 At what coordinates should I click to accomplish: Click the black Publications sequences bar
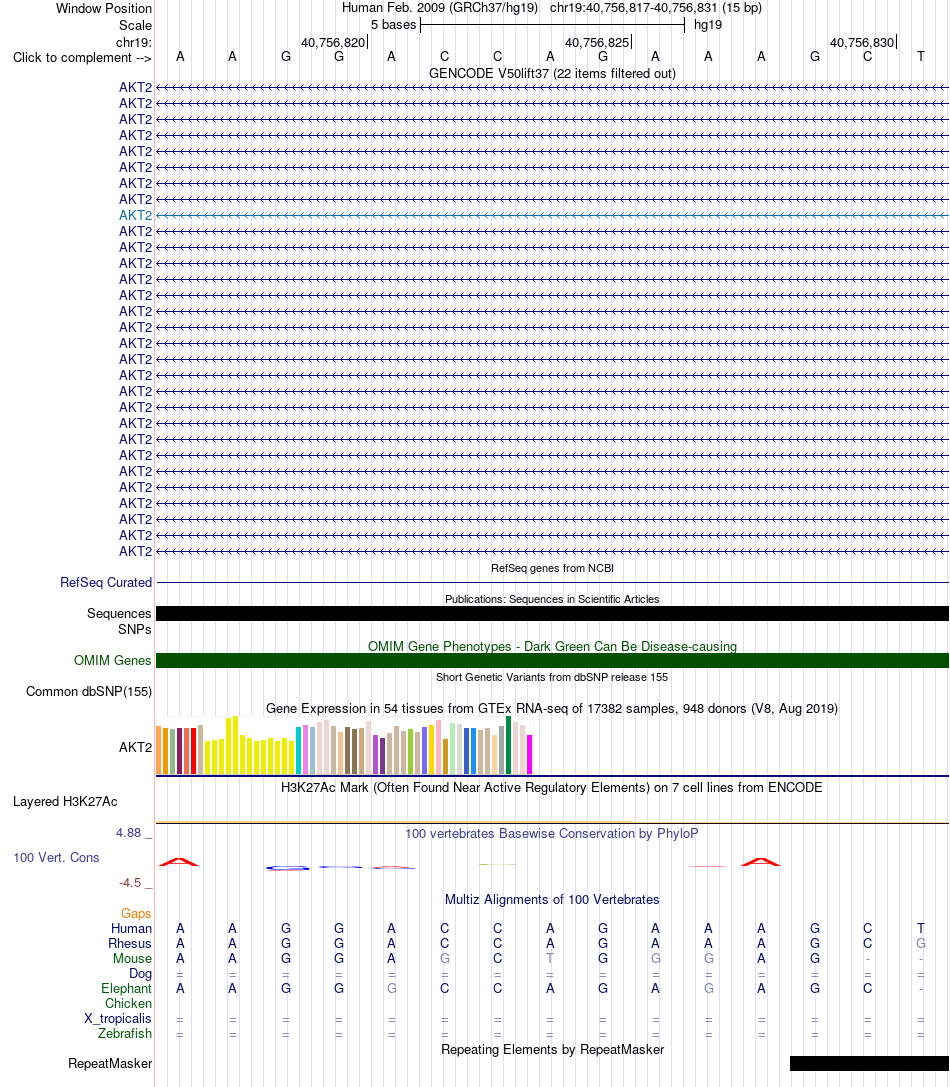click(x=552, y=614)
